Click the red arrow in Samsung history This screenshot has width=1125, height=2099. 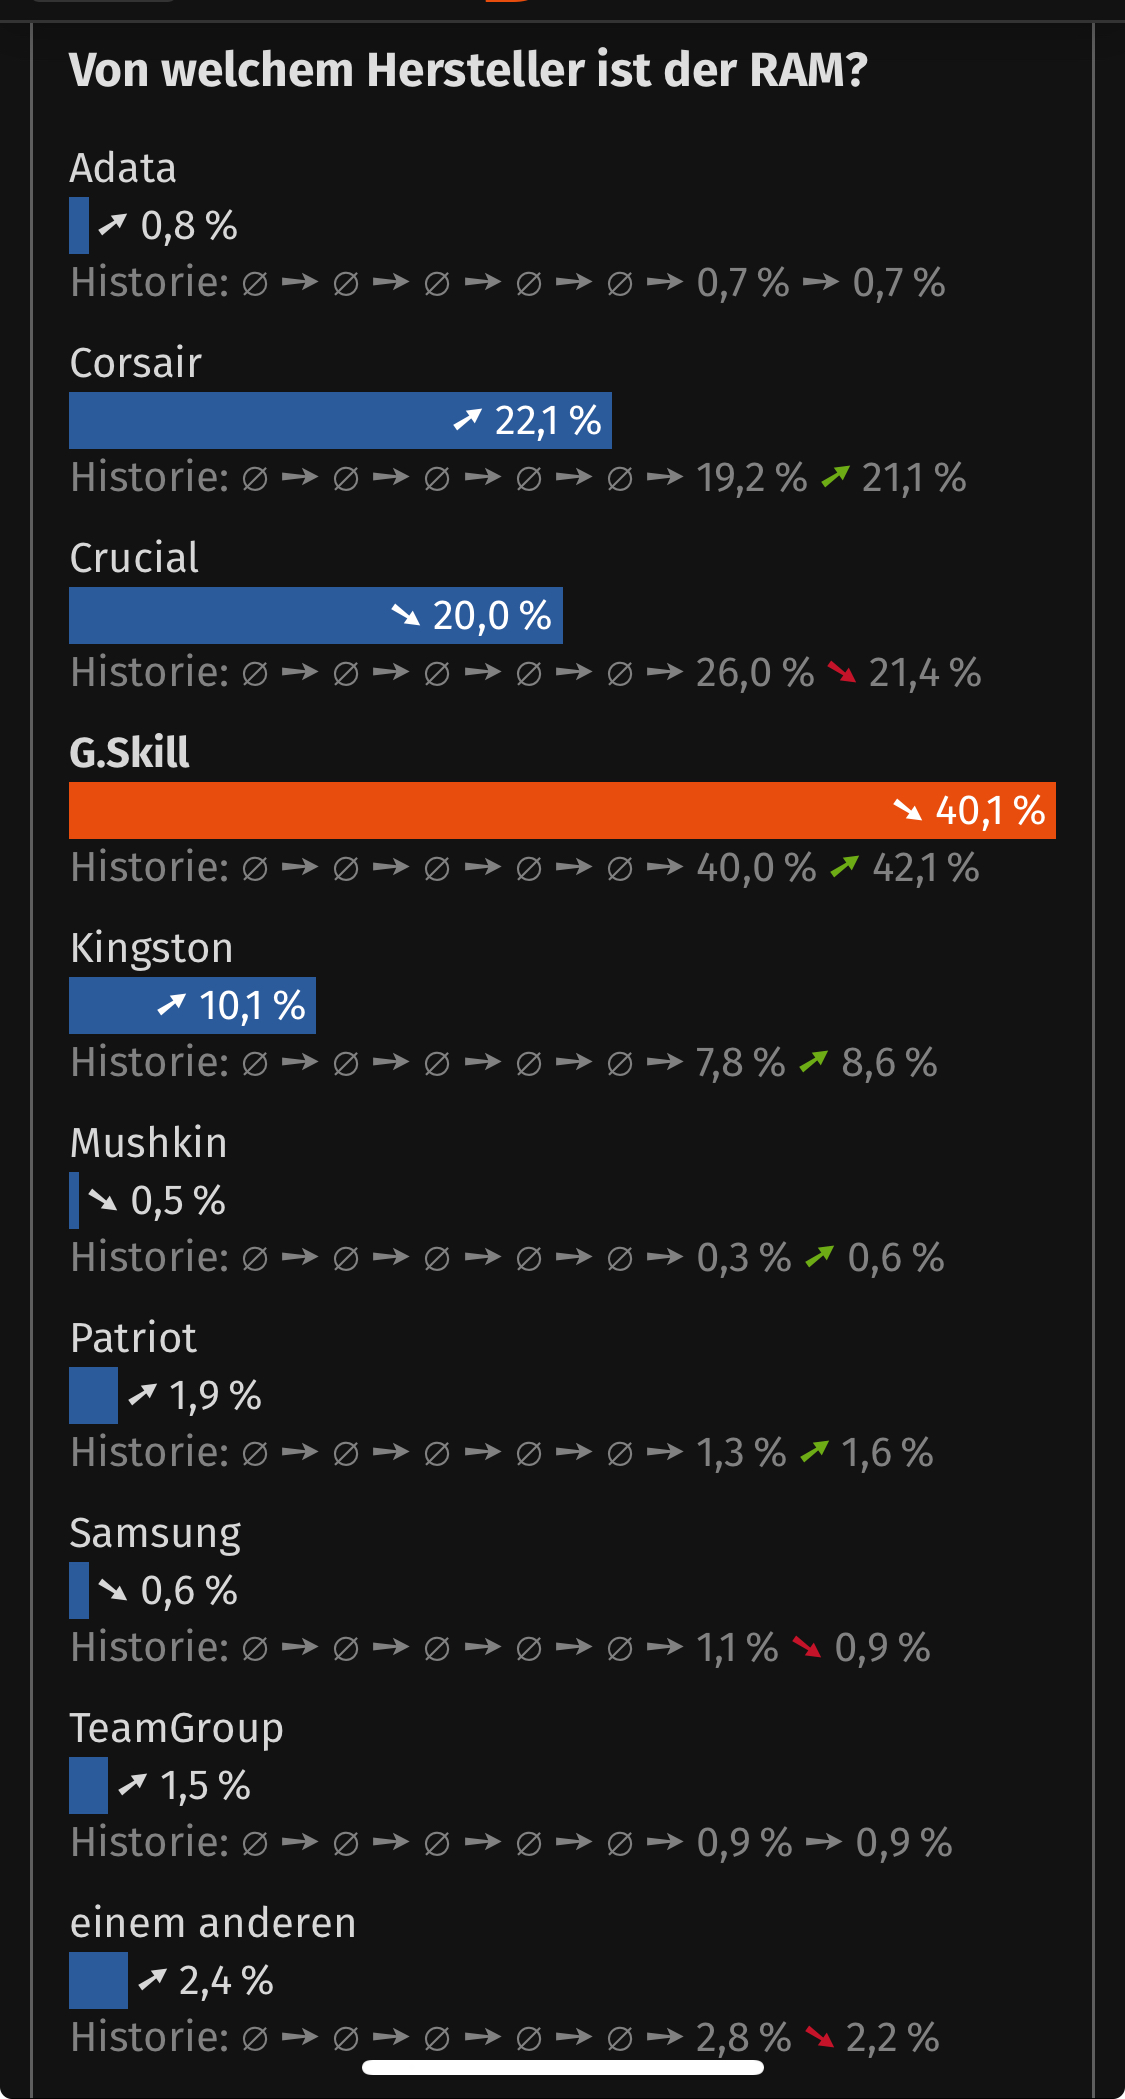(x=807, y=1648)
